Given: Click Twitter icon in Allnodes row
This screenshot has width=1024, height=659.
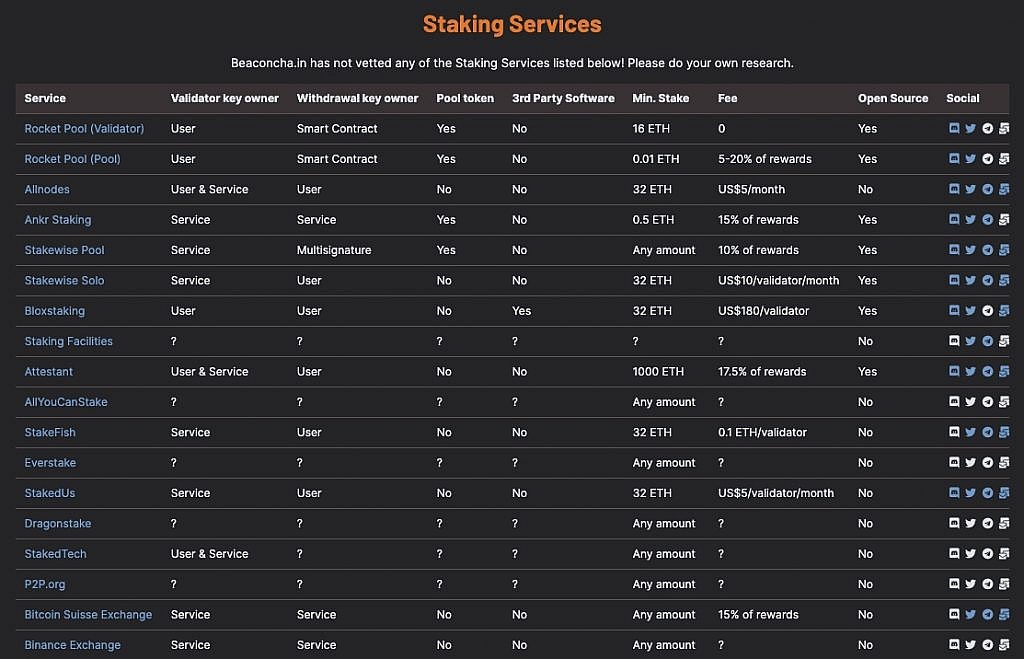Looking at the screenshot, I should (x=970, y=190).
